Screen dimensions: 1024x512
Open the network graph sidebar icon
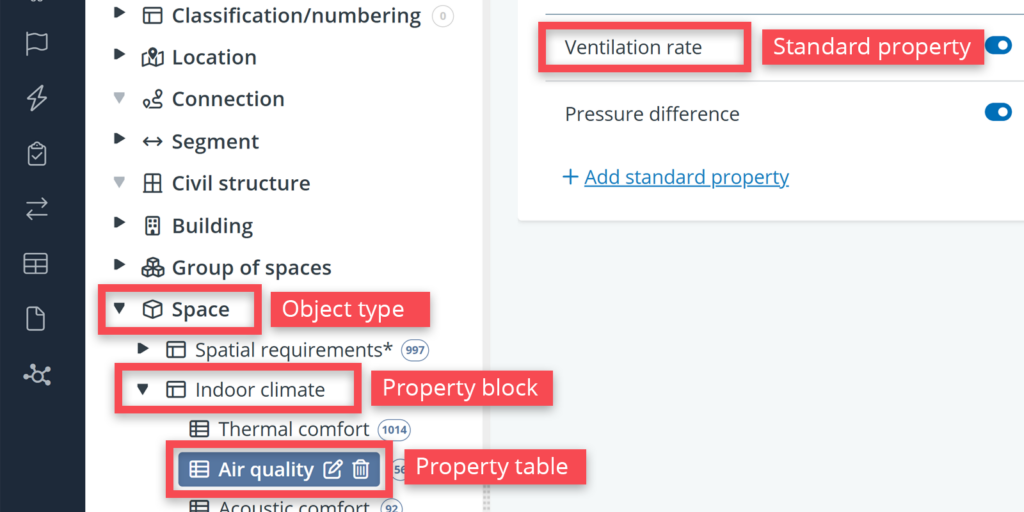37,375
